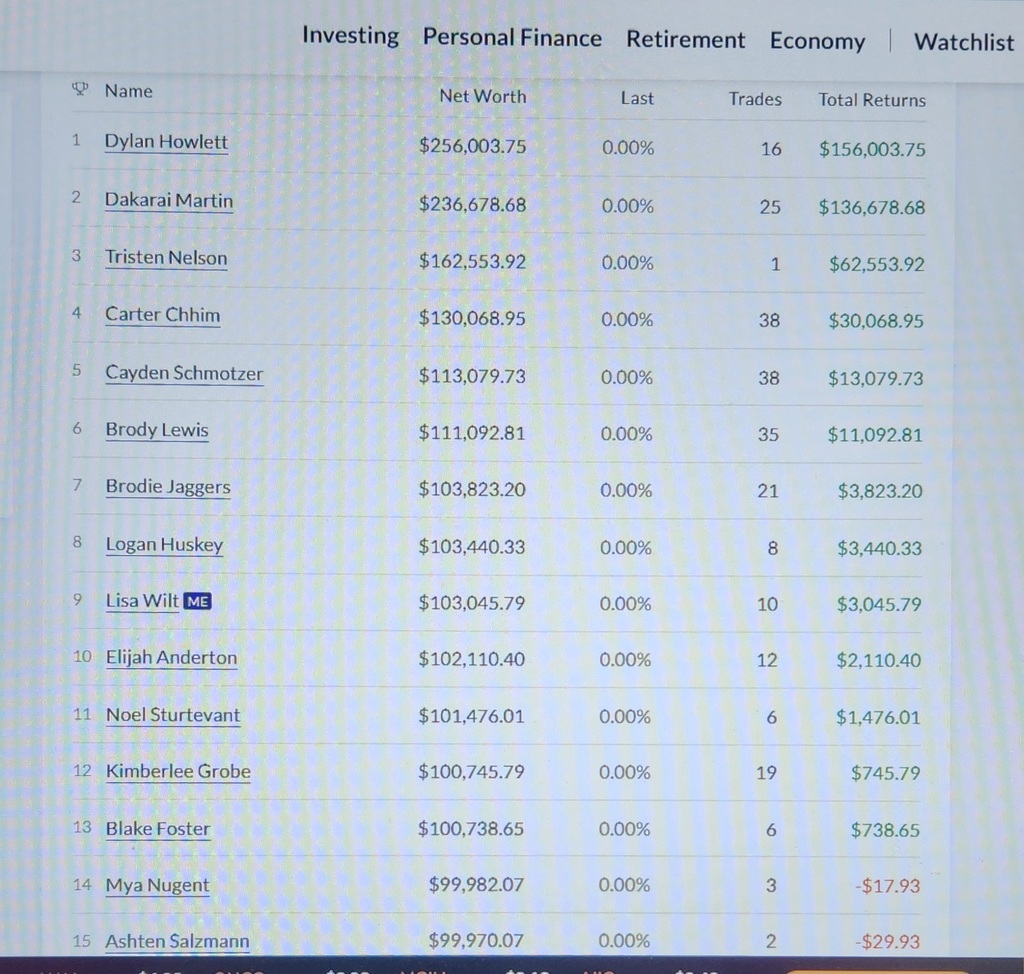Sort by the Total Returns column header
Viewport: 1024px width, 974px height.
click(871, 99)
